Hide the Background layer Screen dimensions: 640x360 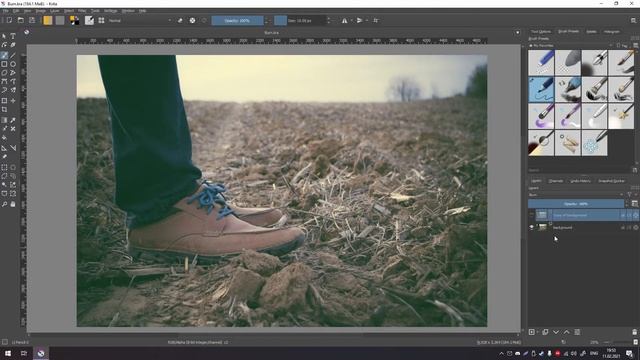pyautogui.click(x=531, y=227)
